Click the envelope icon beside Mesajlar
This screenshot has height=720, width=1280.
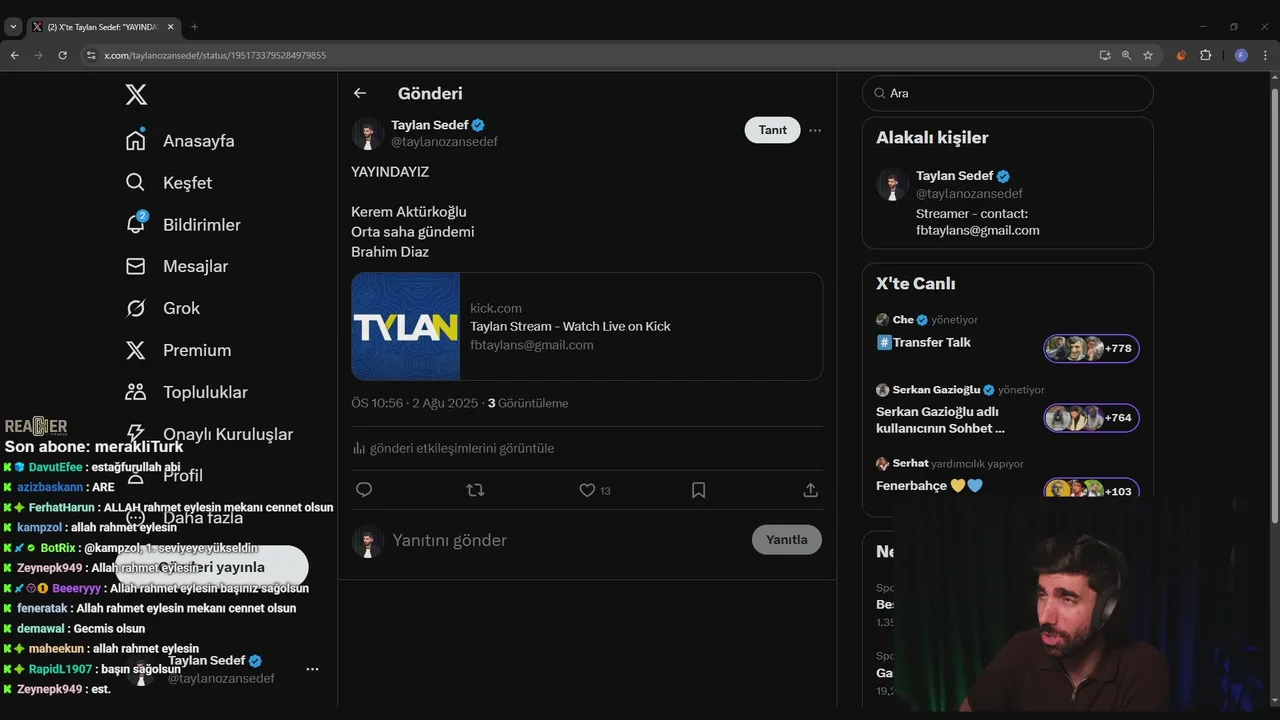tap(136, 266)
